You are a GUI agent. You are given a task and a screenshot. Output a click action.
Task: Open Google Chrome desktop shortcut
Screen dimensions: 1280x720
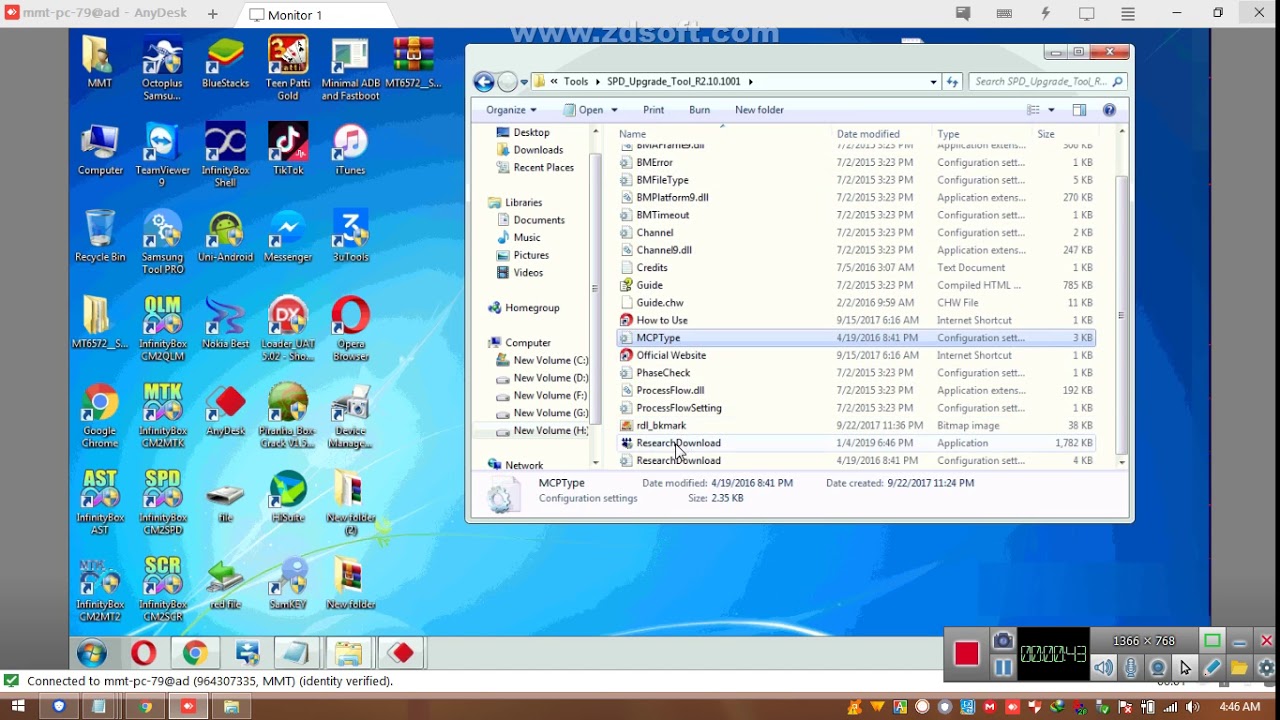tap(100, 416)
